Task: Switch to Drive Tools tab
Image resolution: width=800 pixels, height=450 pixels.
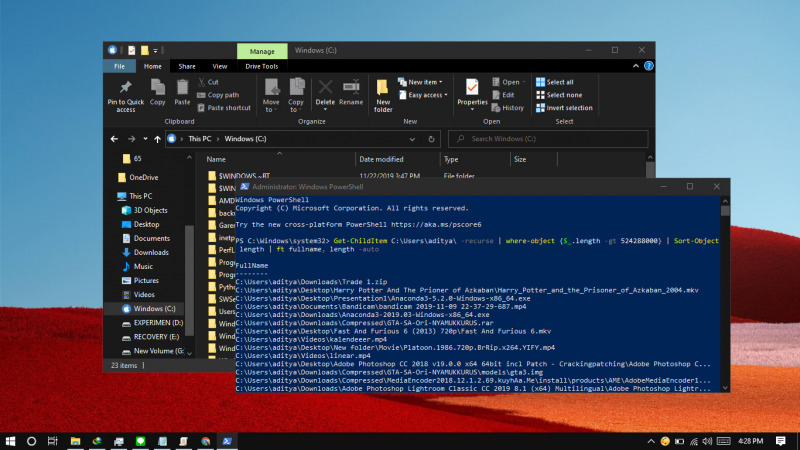Action: [262, 66]
